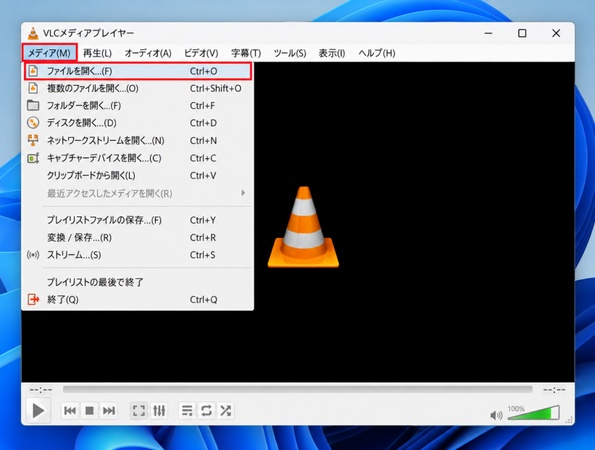
Task: Minimize the VLC window
Action: 489,33
